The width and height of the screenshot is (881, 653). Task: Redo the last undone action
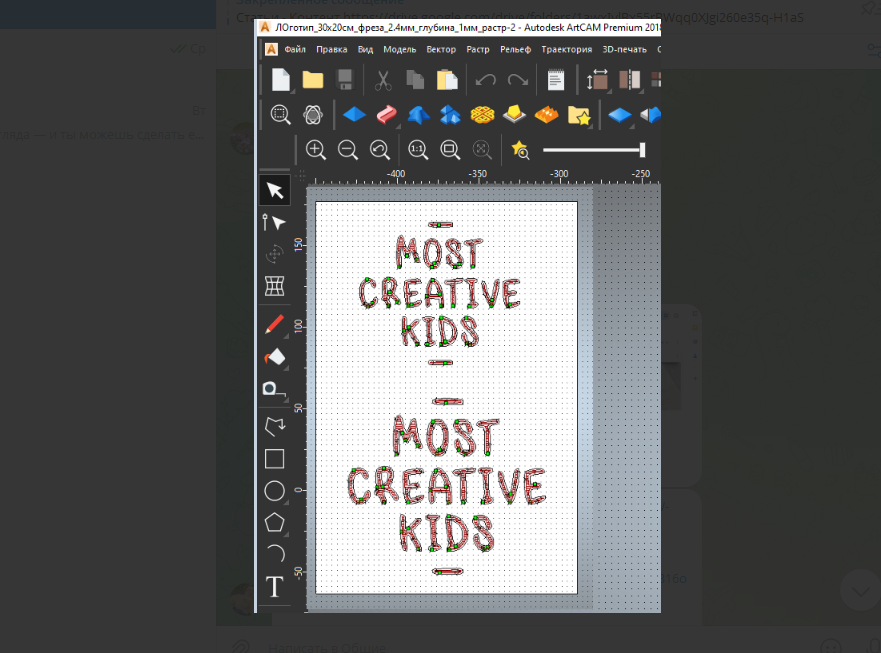click(517, 80)
